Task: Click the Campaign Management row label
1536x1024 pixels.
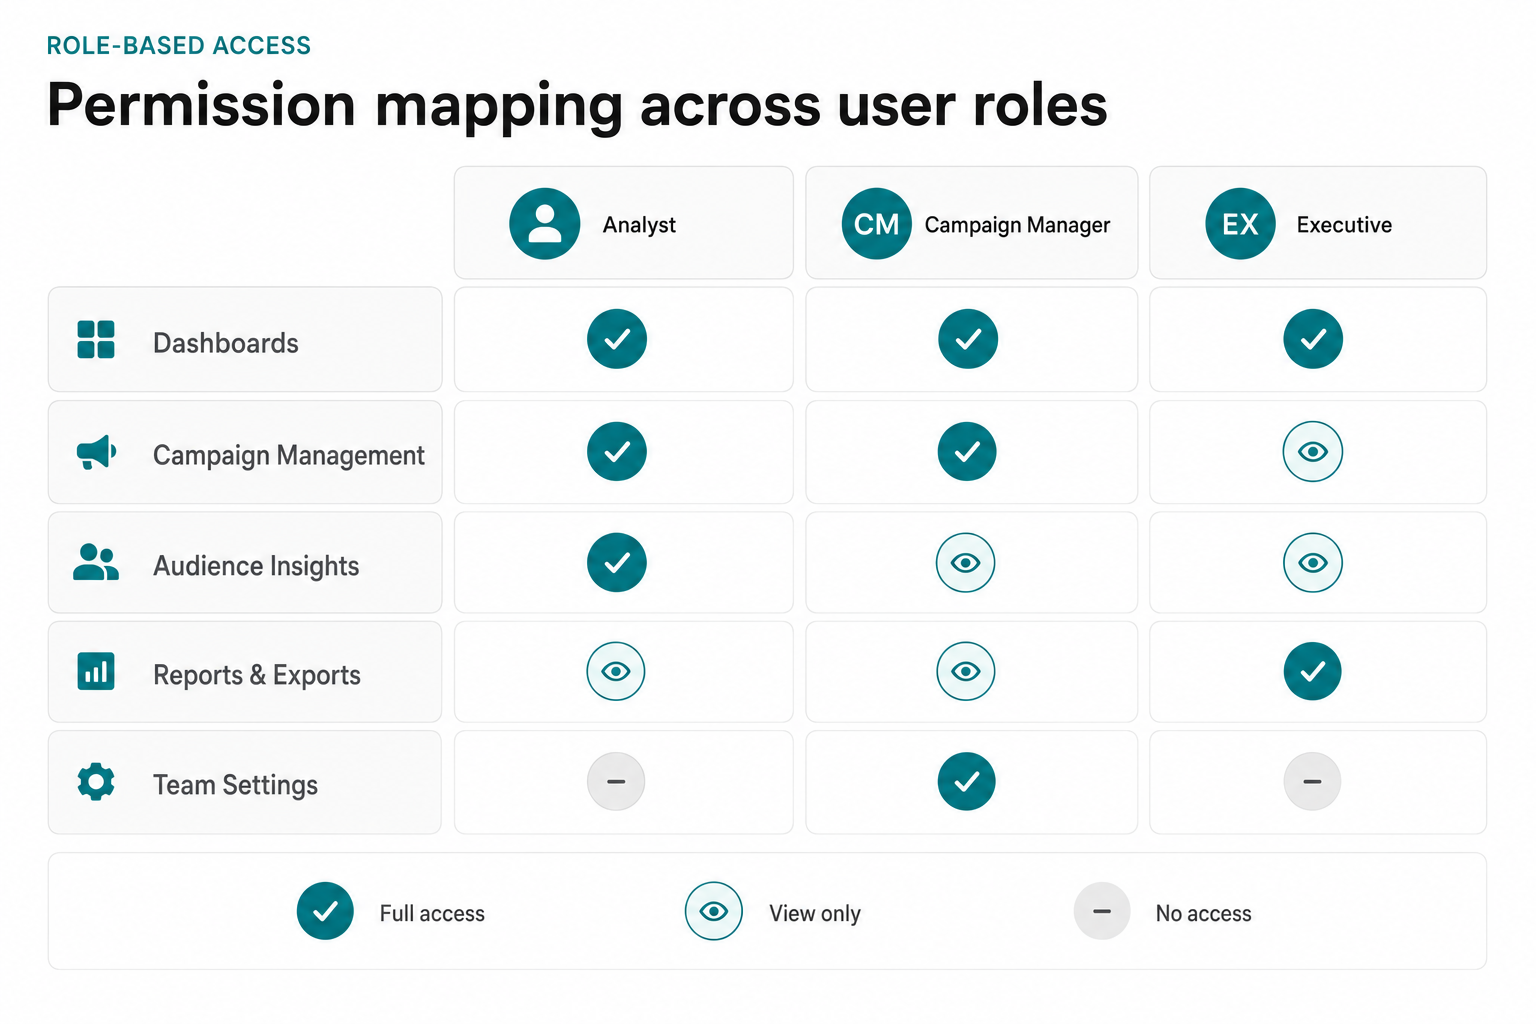Action: 289,456
